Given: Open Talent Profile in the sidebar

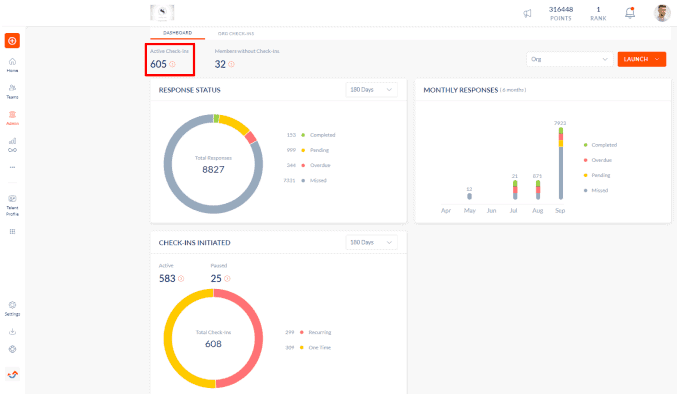Looking at the screenshot, I should pyautogui.click(x=12, y=205).
